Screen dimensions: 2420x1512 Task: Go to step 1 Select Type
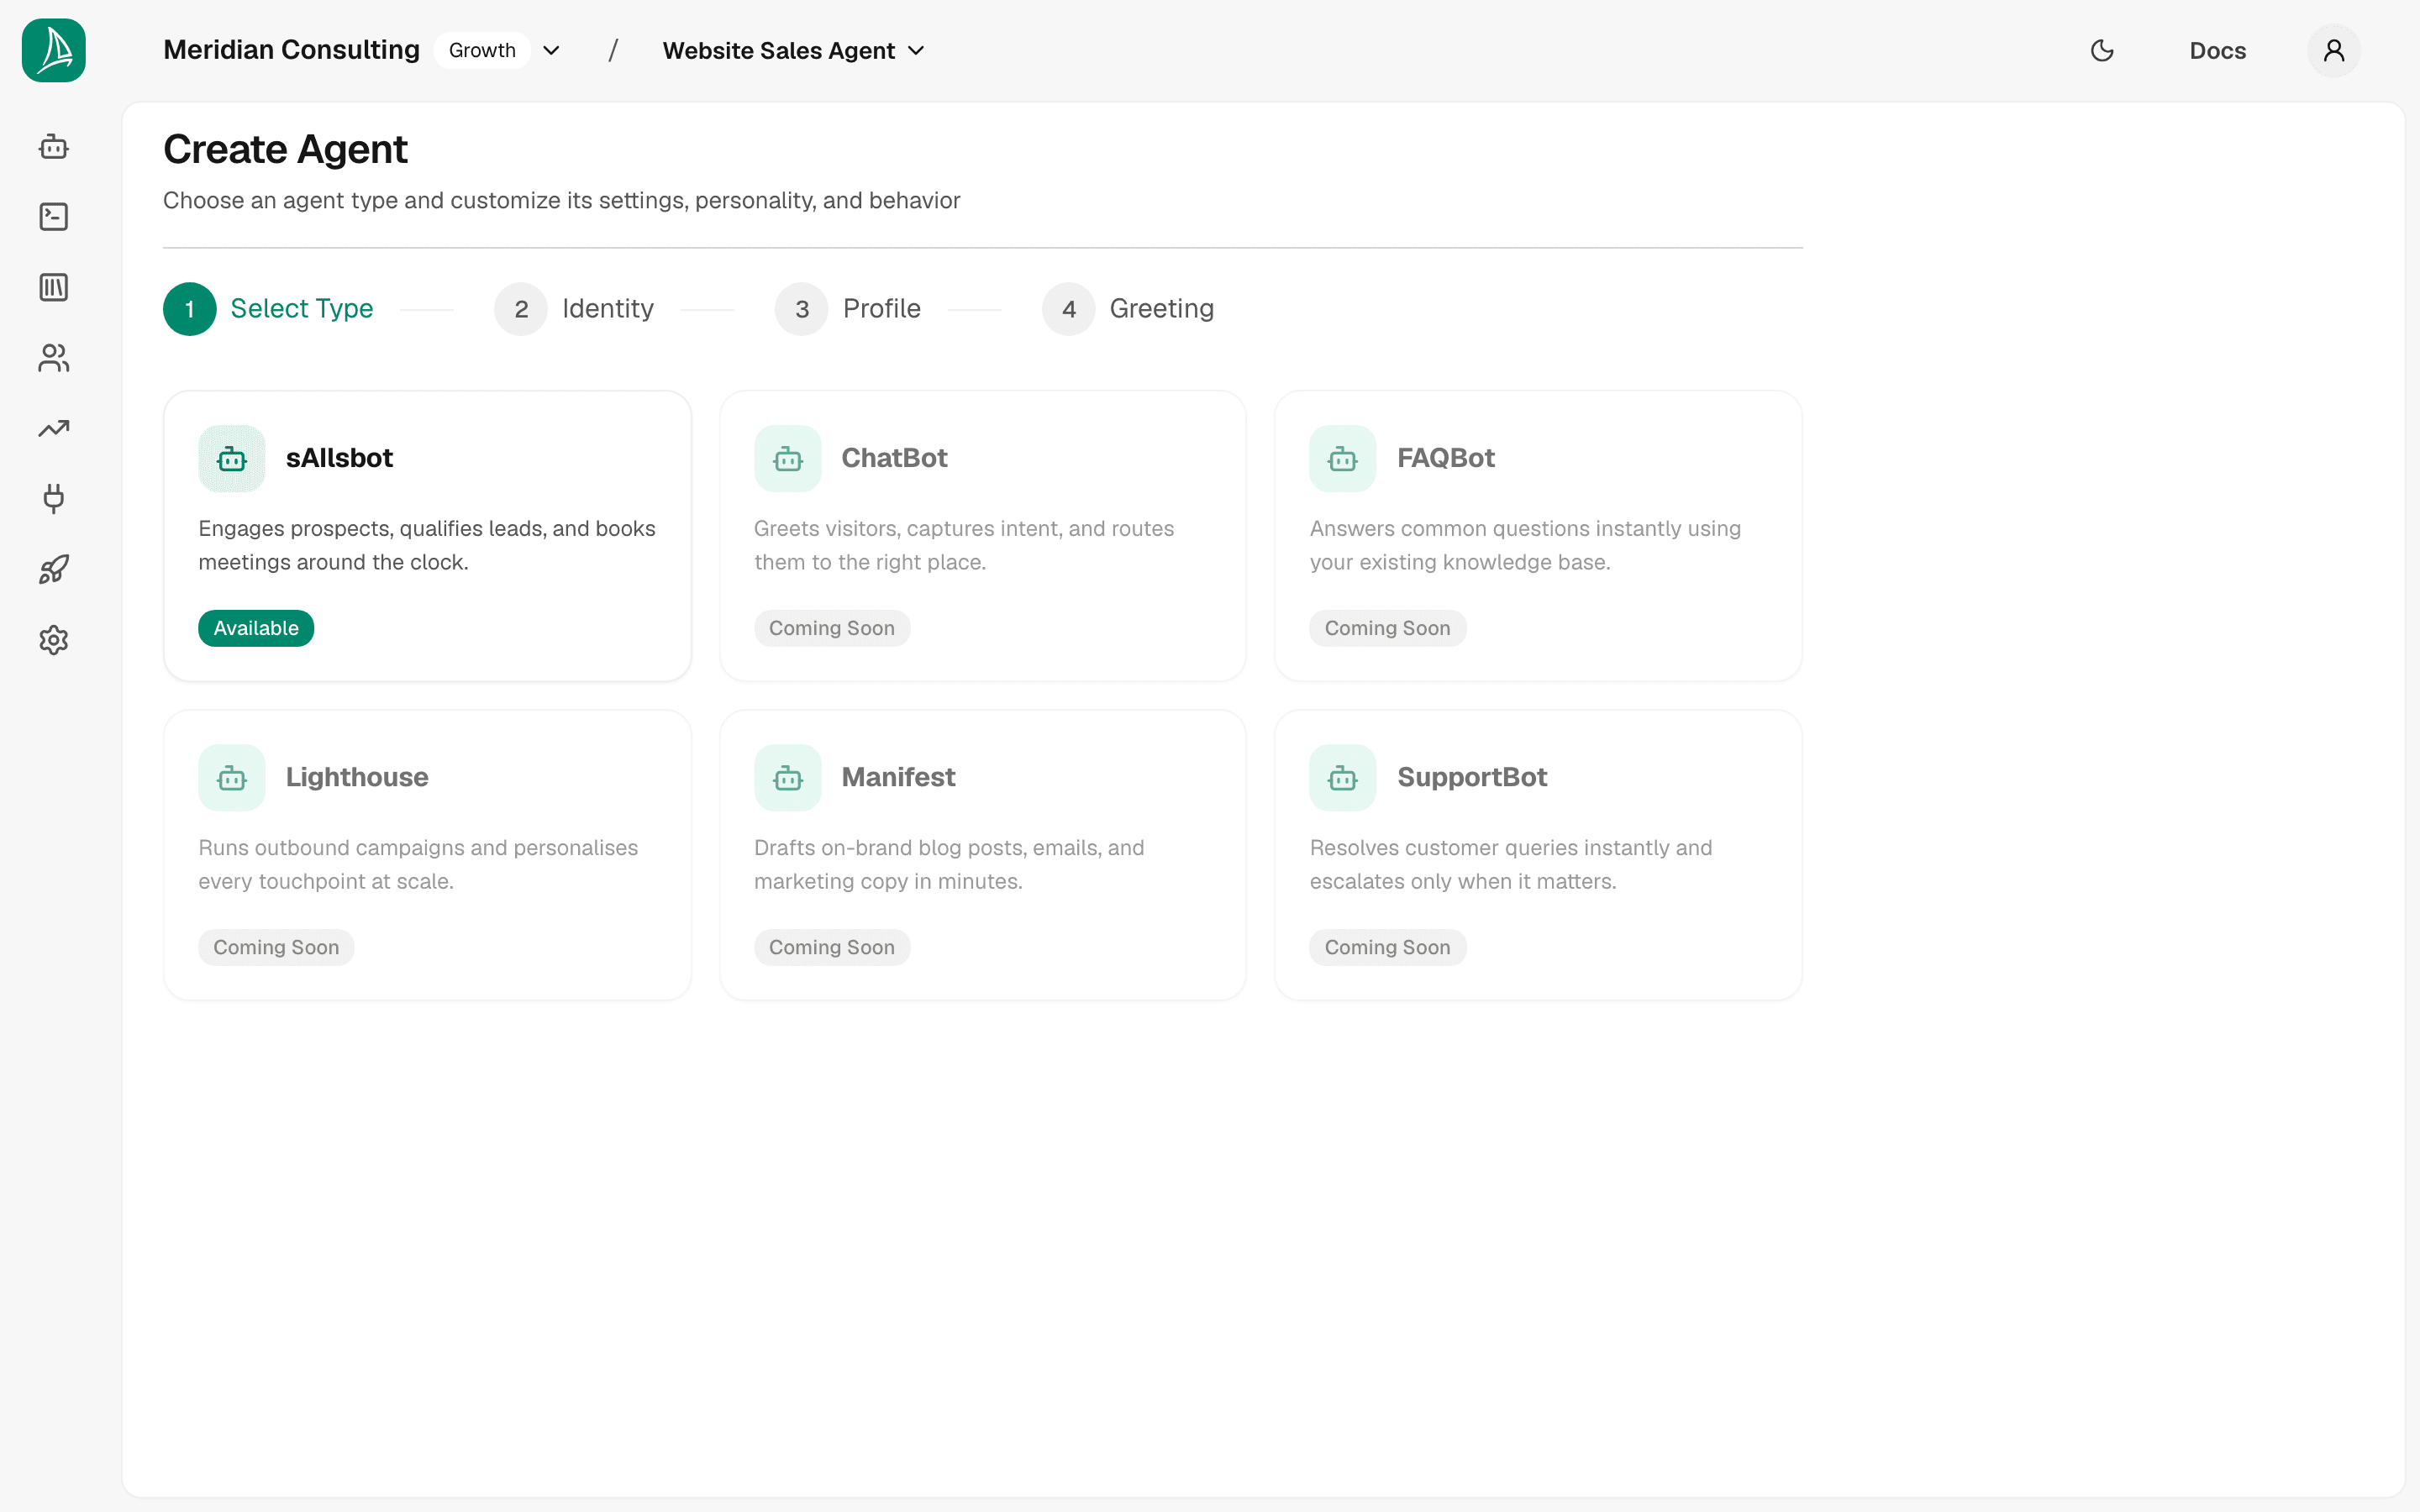[x=268, y=309]
